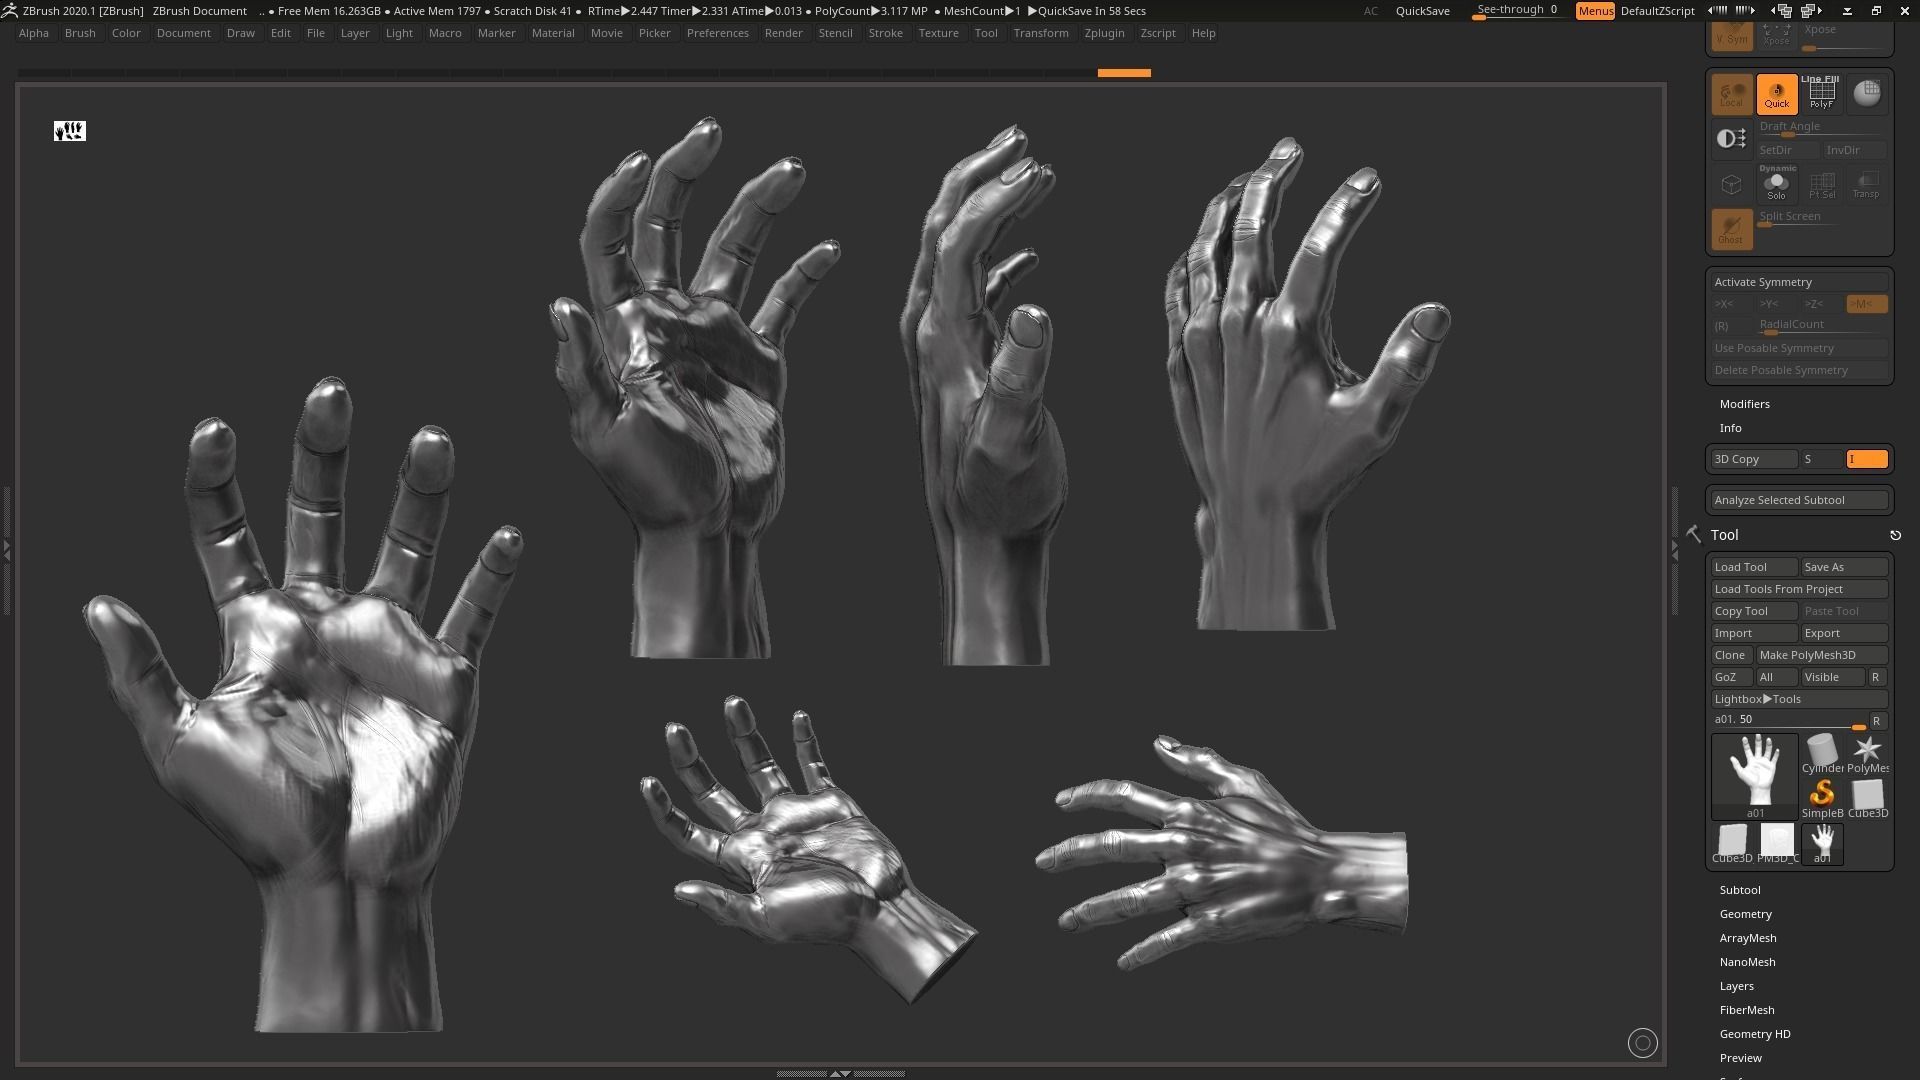This screenshot has width=1920, height=1080.
Task: Toggle AC auto-collapse option
Action: pos(1371,11)
